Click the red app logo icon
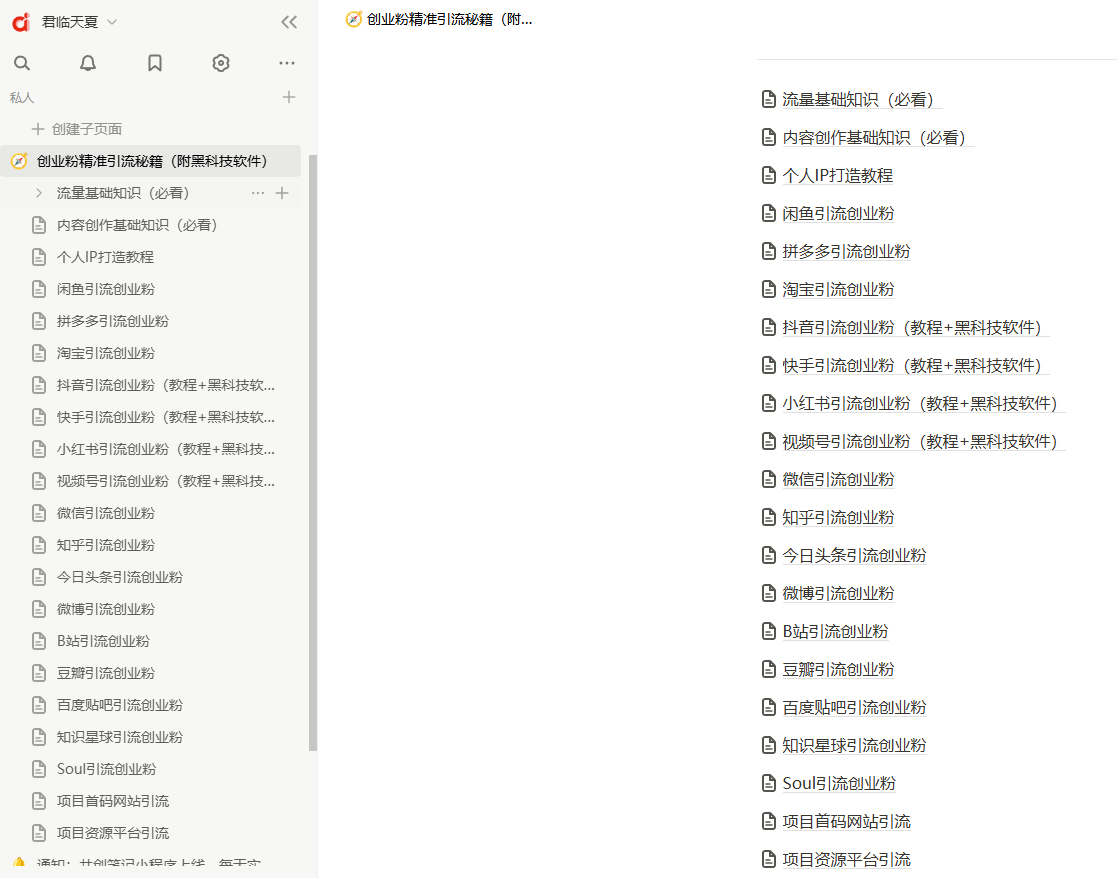Screen dimensions: 1117x878 click(21, 22)
